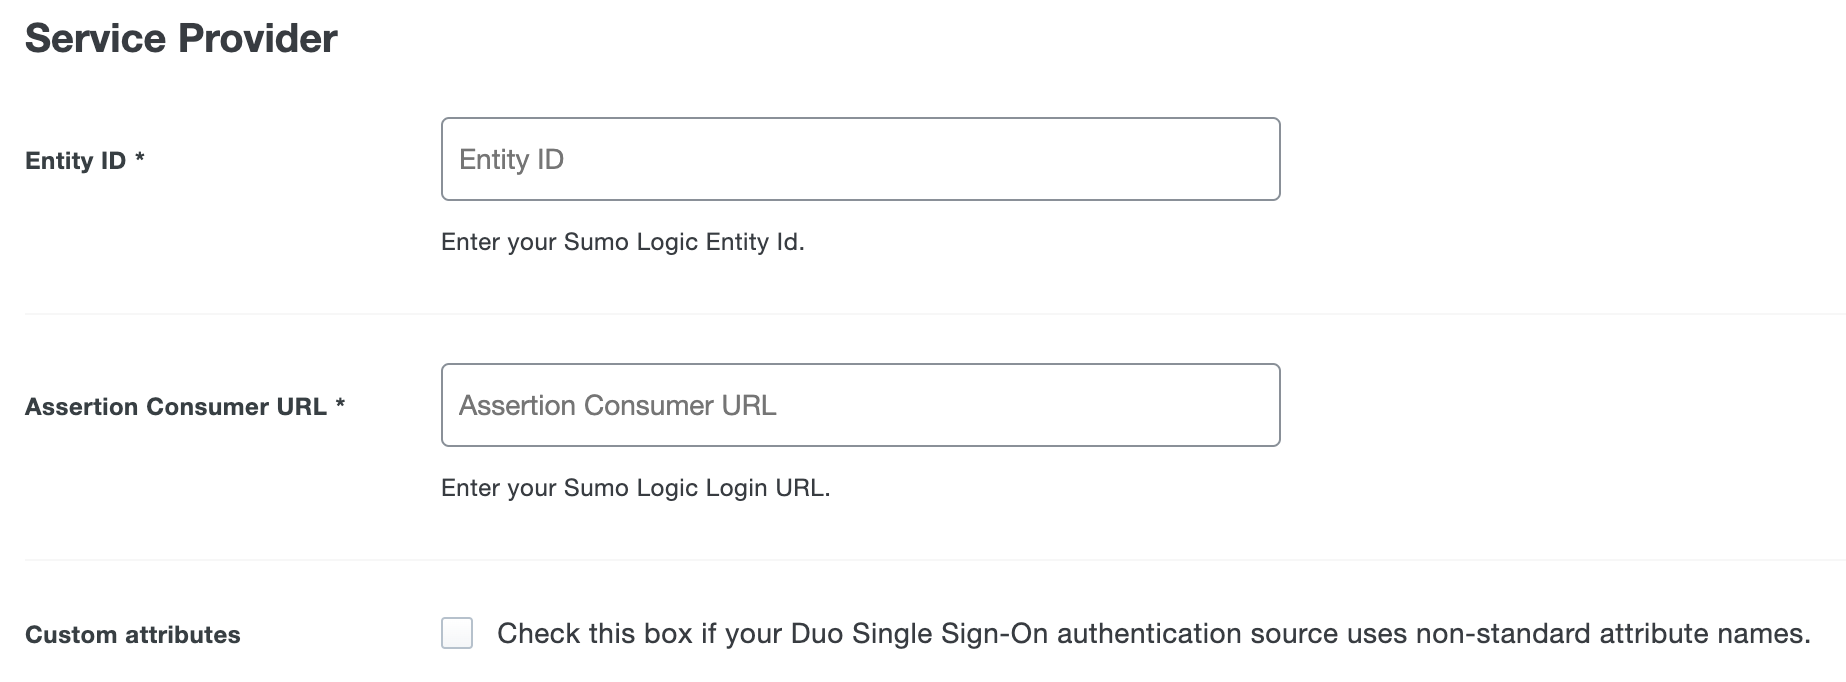Select the Service Provider heading
The width and height of the screenshot is (1846, 682).
click(x=182, y=38)
